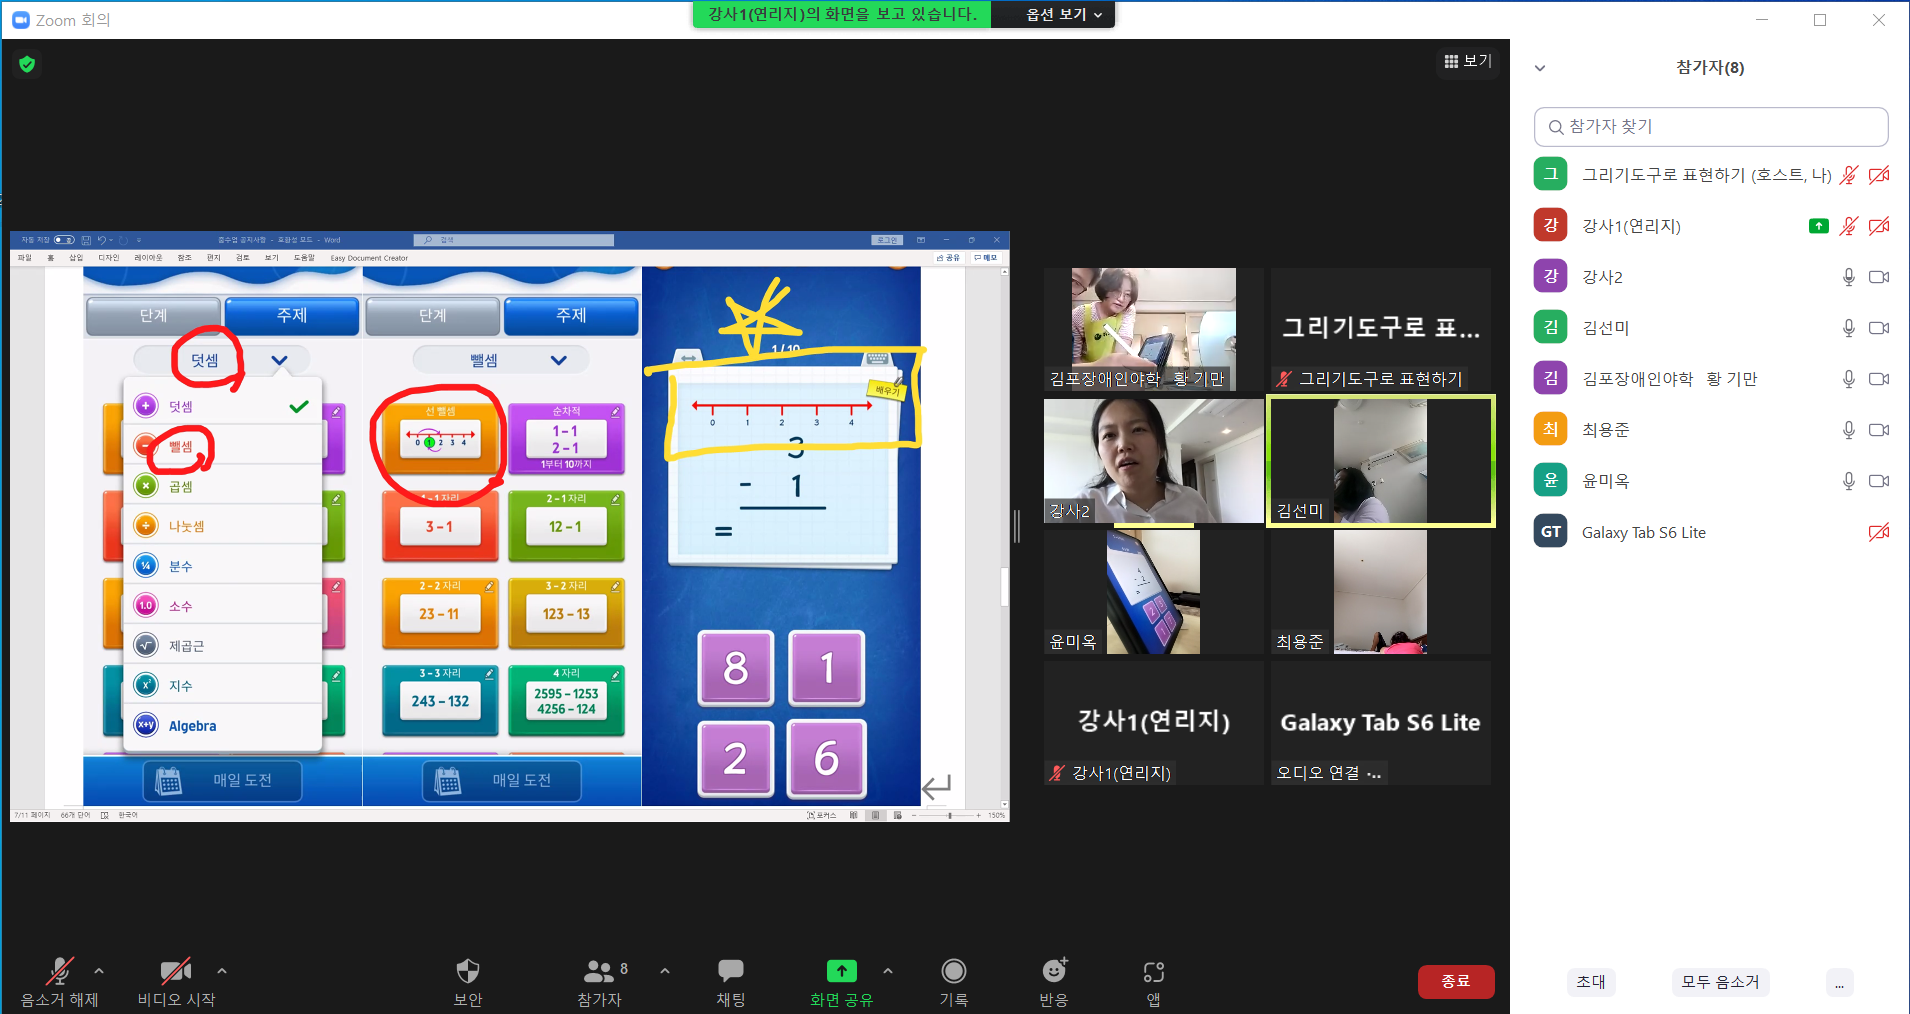This screenshot has height=1014, width=1910.
Task: Open the 보기 view layout button
Action: (x=1468, y=61)
